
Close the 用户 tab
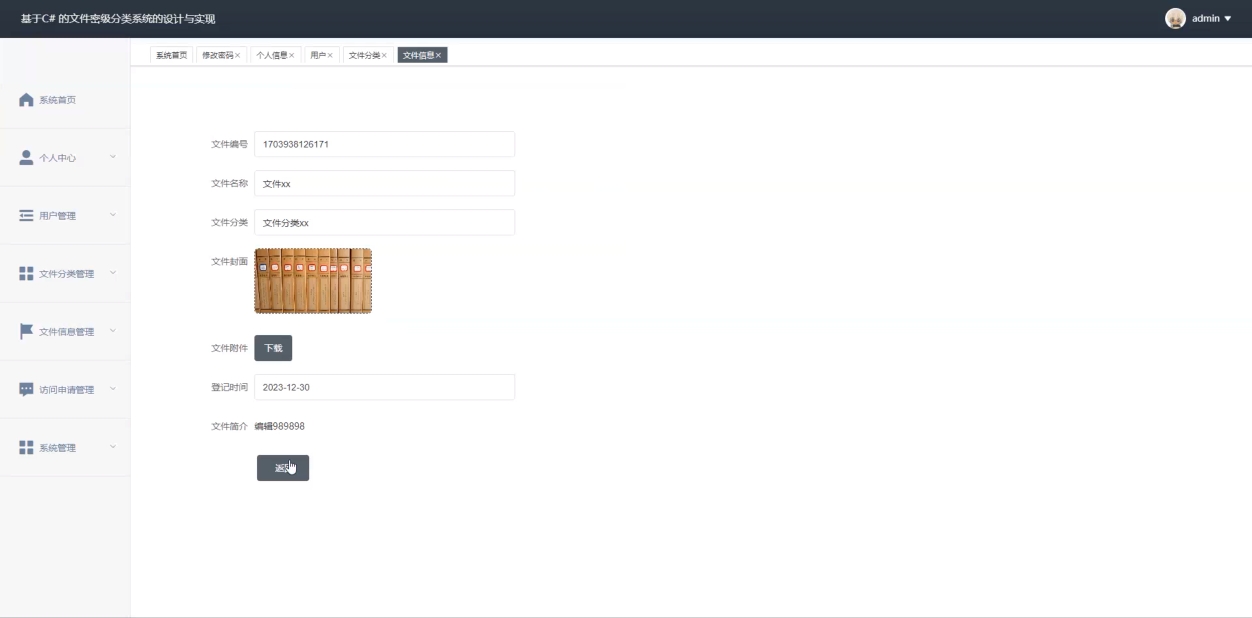tap(330, 55)
